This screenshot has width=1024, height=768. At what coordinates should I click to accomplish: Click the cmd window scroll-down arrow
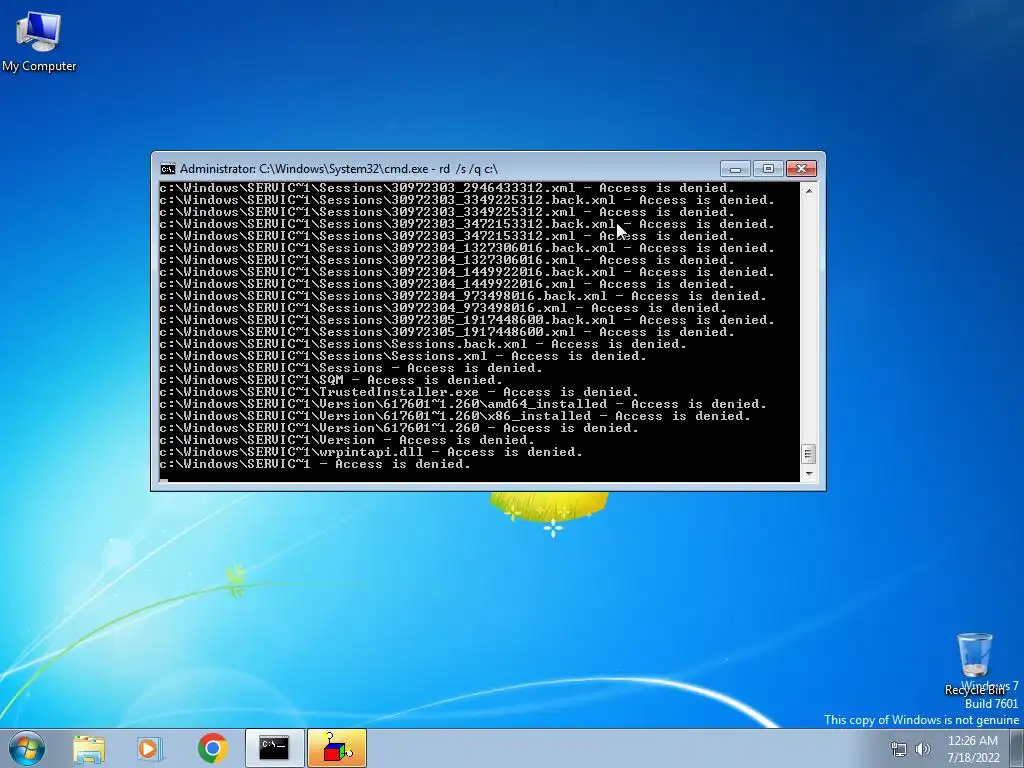click(808, 474)
